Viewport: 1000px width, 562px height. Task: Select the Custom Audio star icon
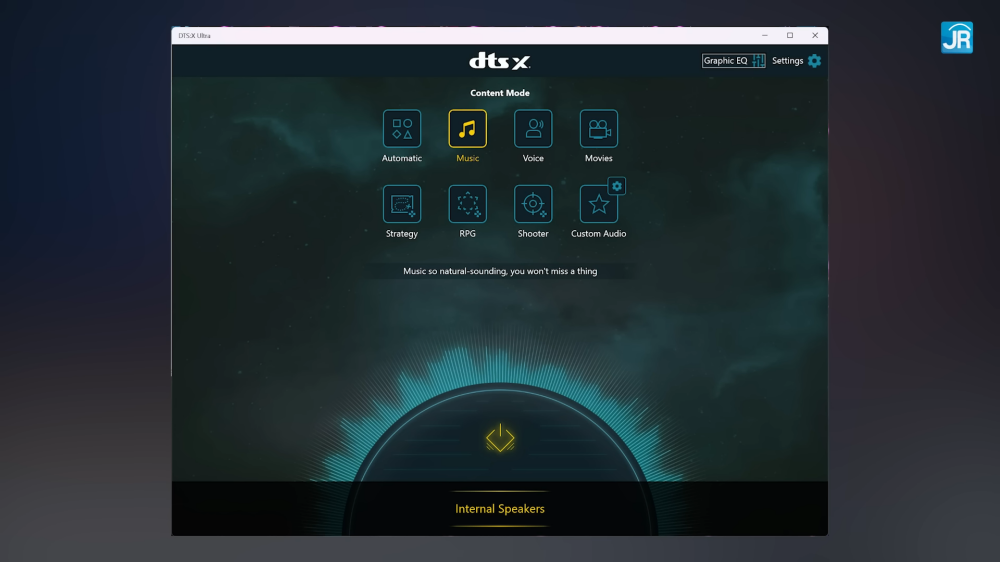598,204
